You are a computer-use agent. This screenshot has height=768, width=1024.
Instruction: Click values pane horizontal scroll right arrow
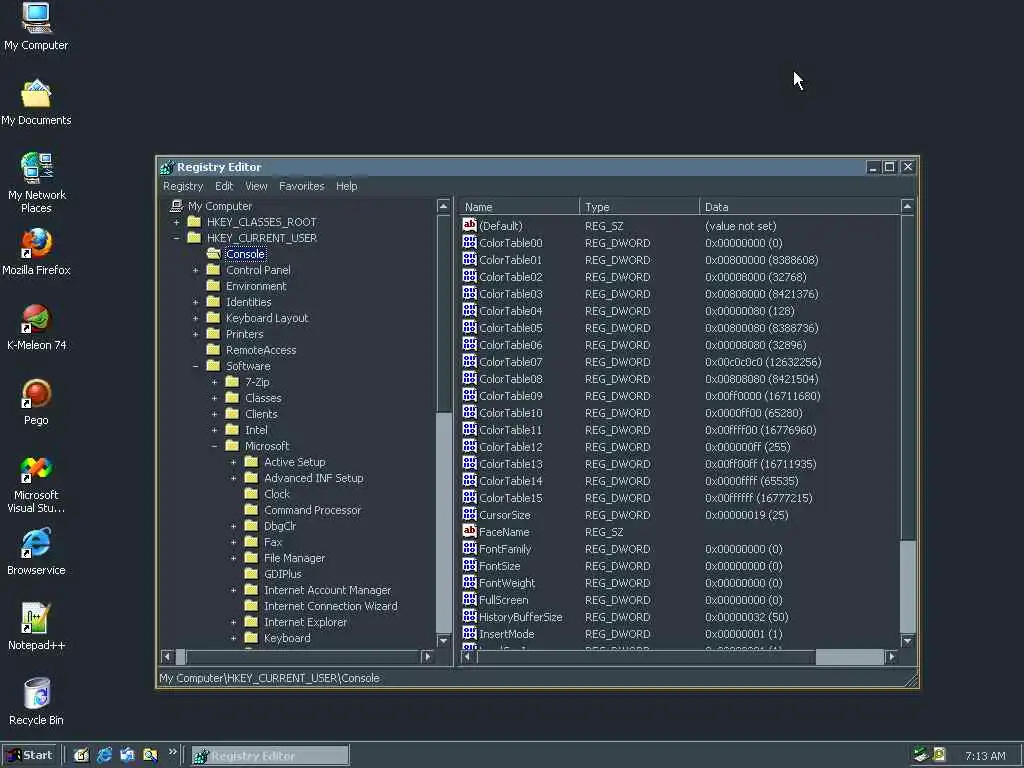891,656
